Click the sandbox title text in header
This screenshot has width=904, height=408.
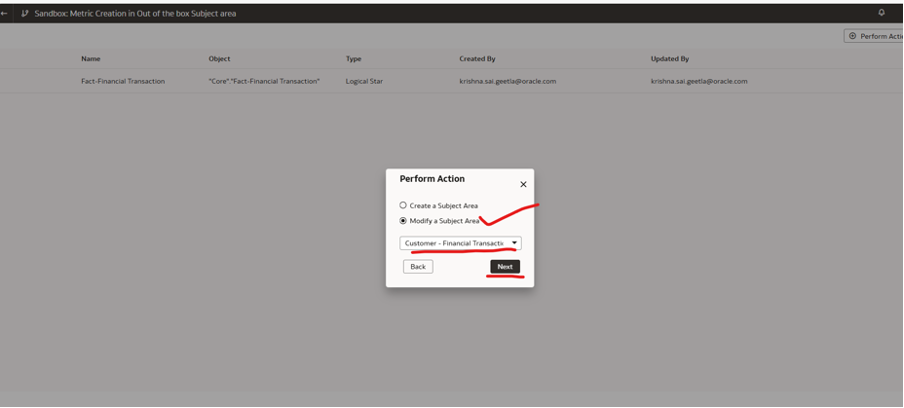pyautogui.click(x=135, y=14)
